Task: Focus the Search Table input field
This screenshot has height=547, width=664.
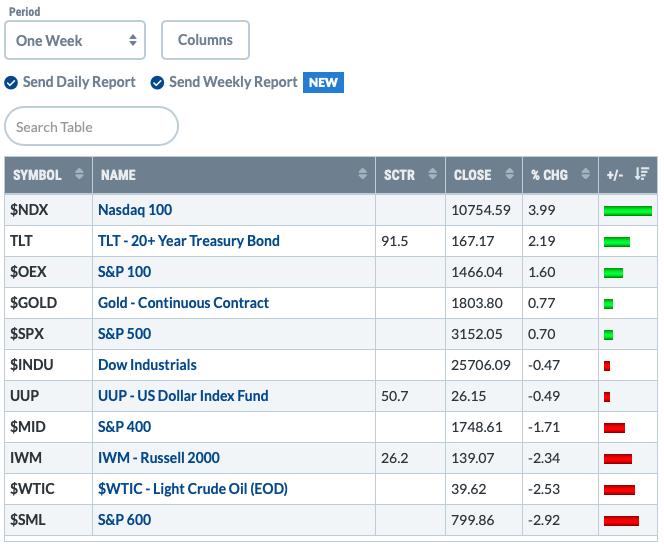Action: (91, 127)
